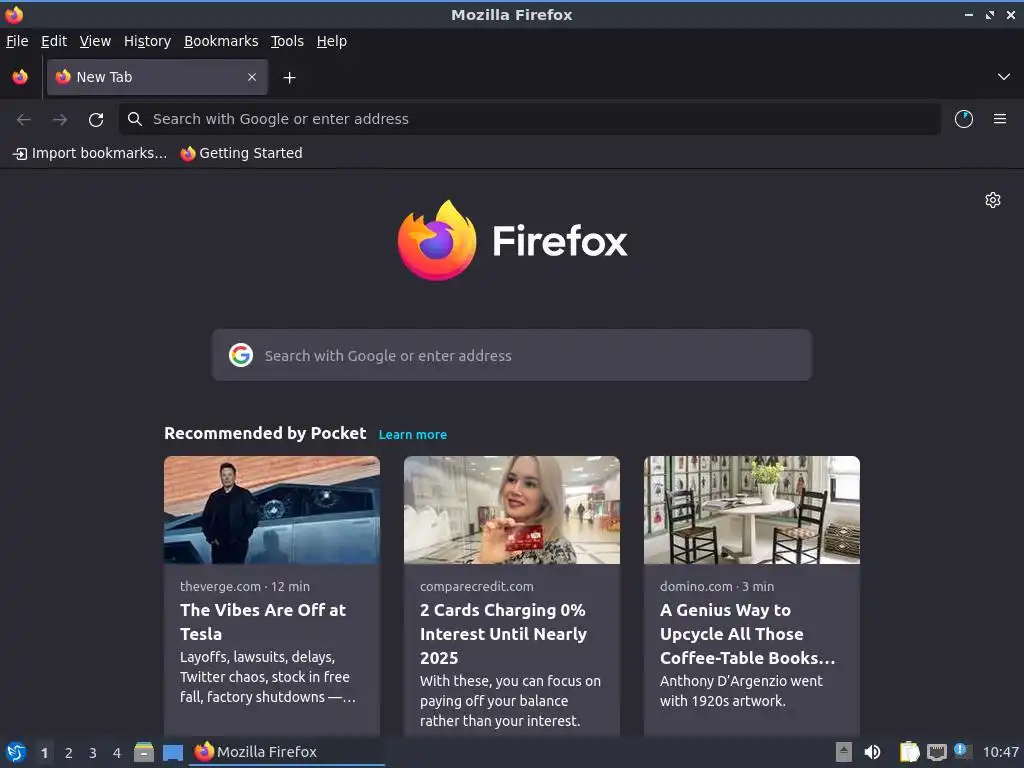Image resolution: width=1024 pixels, height=768 pixels.
Task: Click Learn more beside Recommended by Pocket
Action: coord(413,435)
